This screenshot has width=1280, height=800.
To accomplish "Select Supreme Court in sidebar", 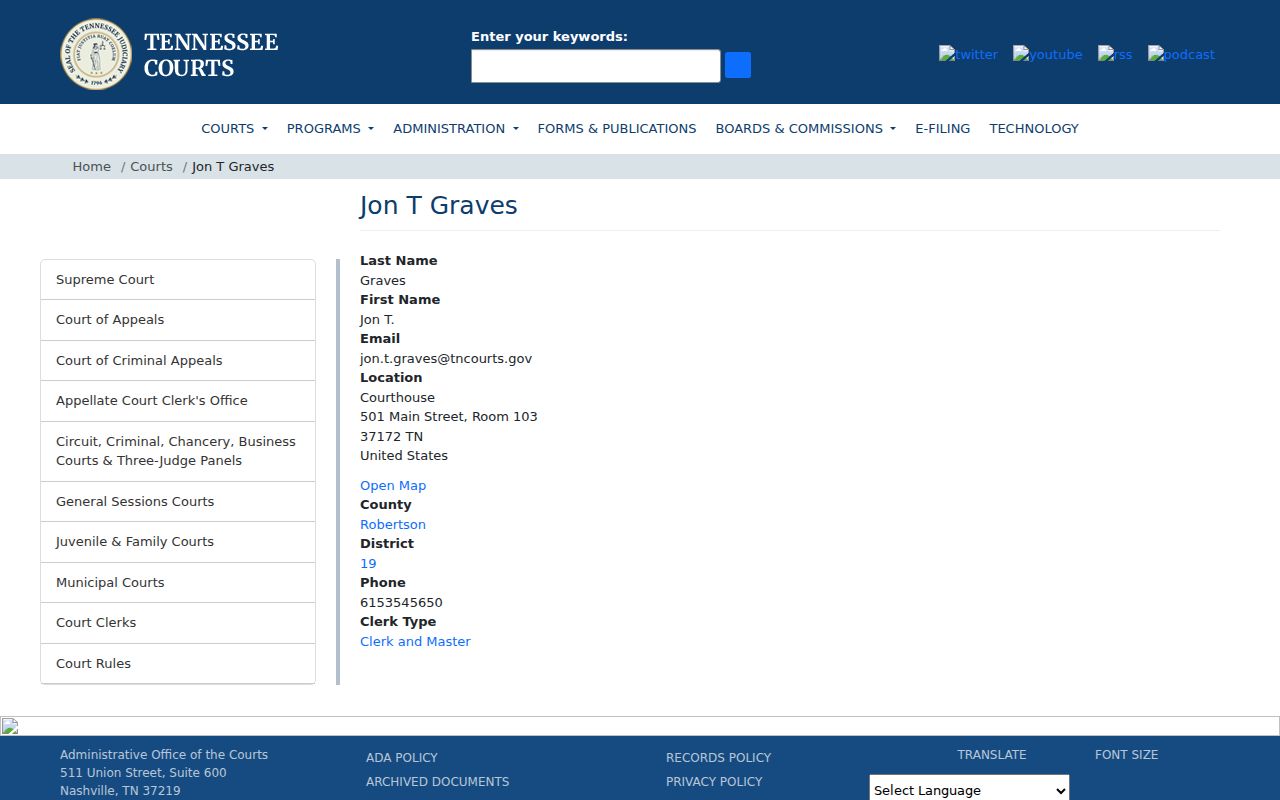I will pos(178,279).
